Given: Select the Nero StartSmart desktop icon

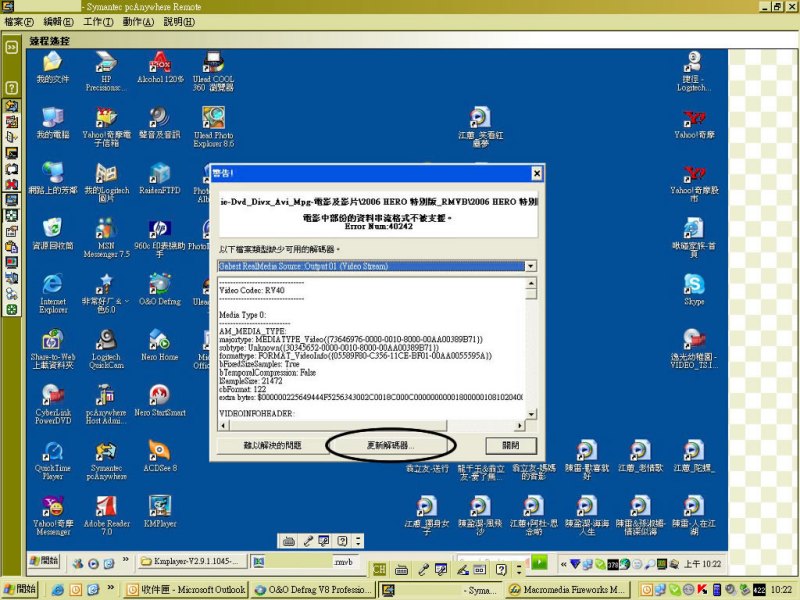Looking at the screenshot, I should [160, 401].
